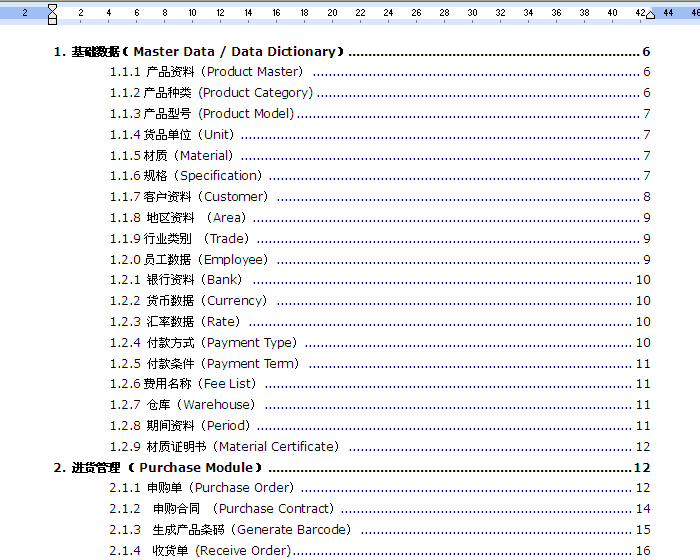The height and width of the screenshot is (560, 700).
Task: Jump to the Purchase Module heading
Action: click(160, 468)
